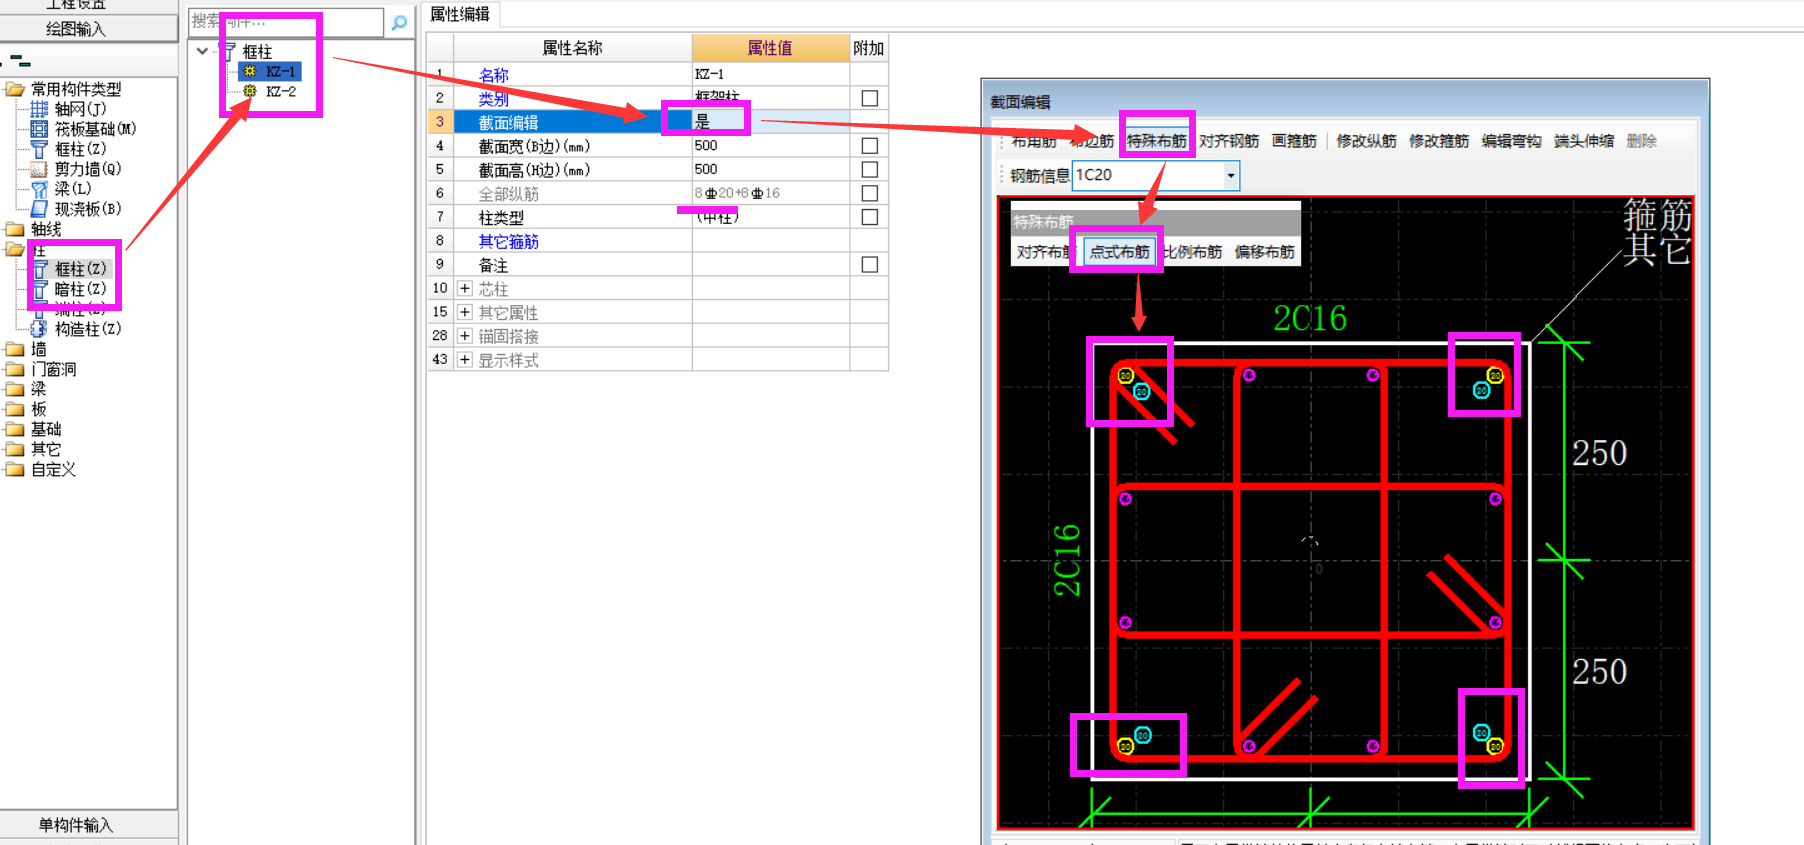Click the component search input field
Image resolution: width=1804 pixels, height=845 pixels.
coord(286,21)
